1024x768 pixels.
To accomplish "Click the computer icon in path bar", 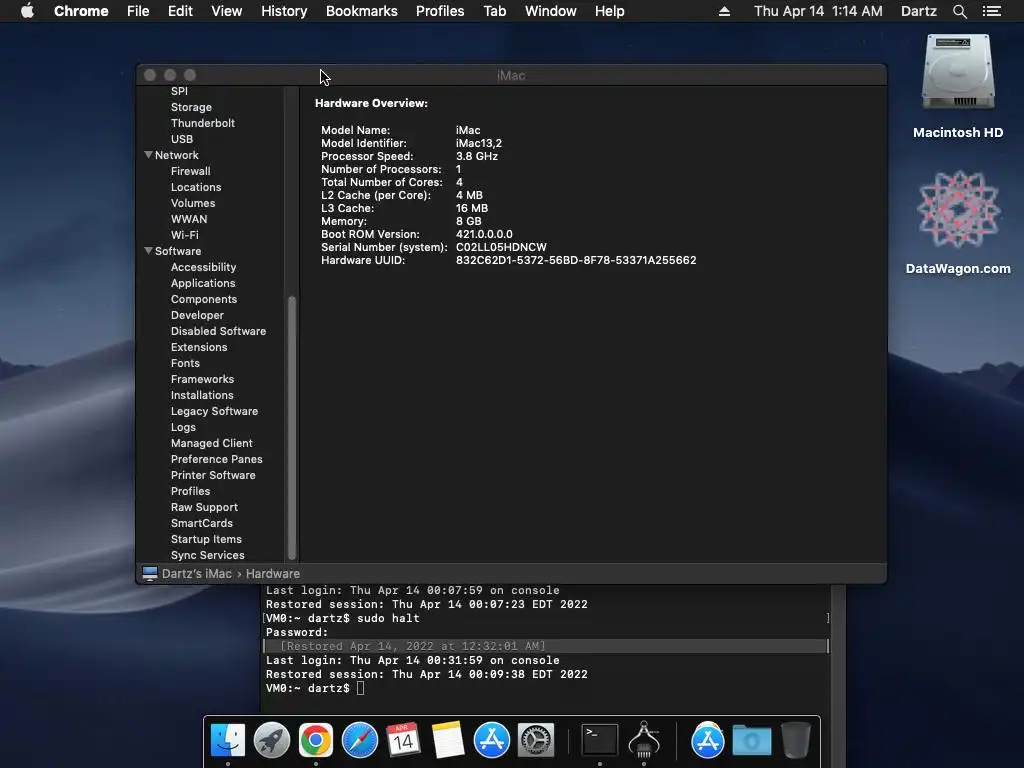I will point(150,573).
